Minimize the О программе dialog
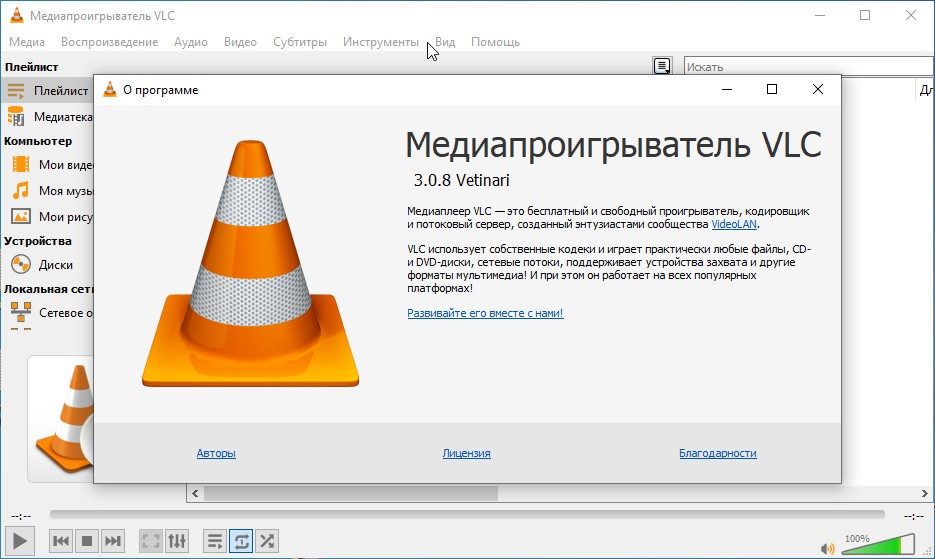935x559 pixels. point(727,89)
